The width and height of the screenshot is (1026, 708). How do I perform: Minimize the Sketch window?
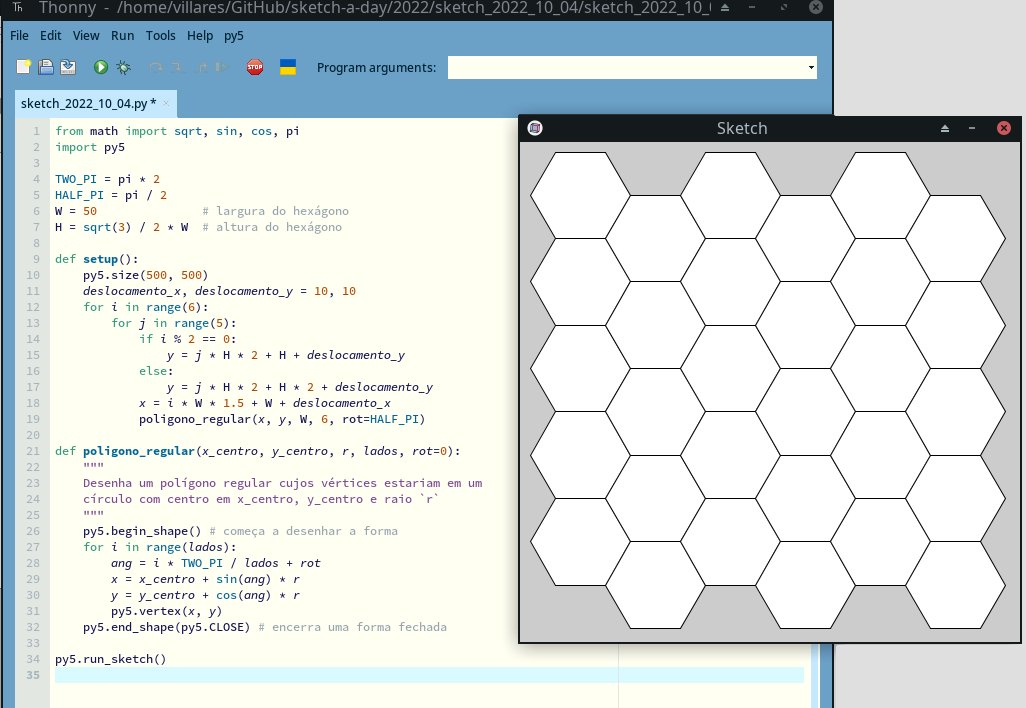(972, 128)
